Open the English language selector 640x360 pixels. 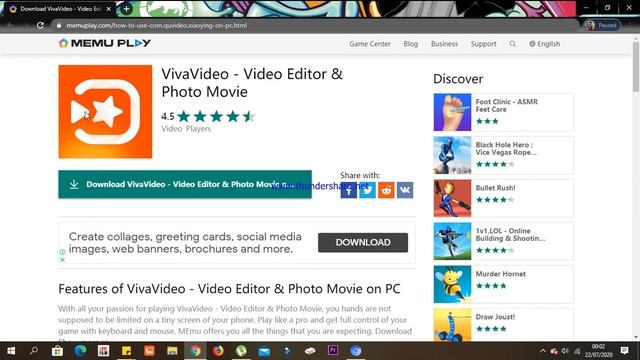coord(544,44)
